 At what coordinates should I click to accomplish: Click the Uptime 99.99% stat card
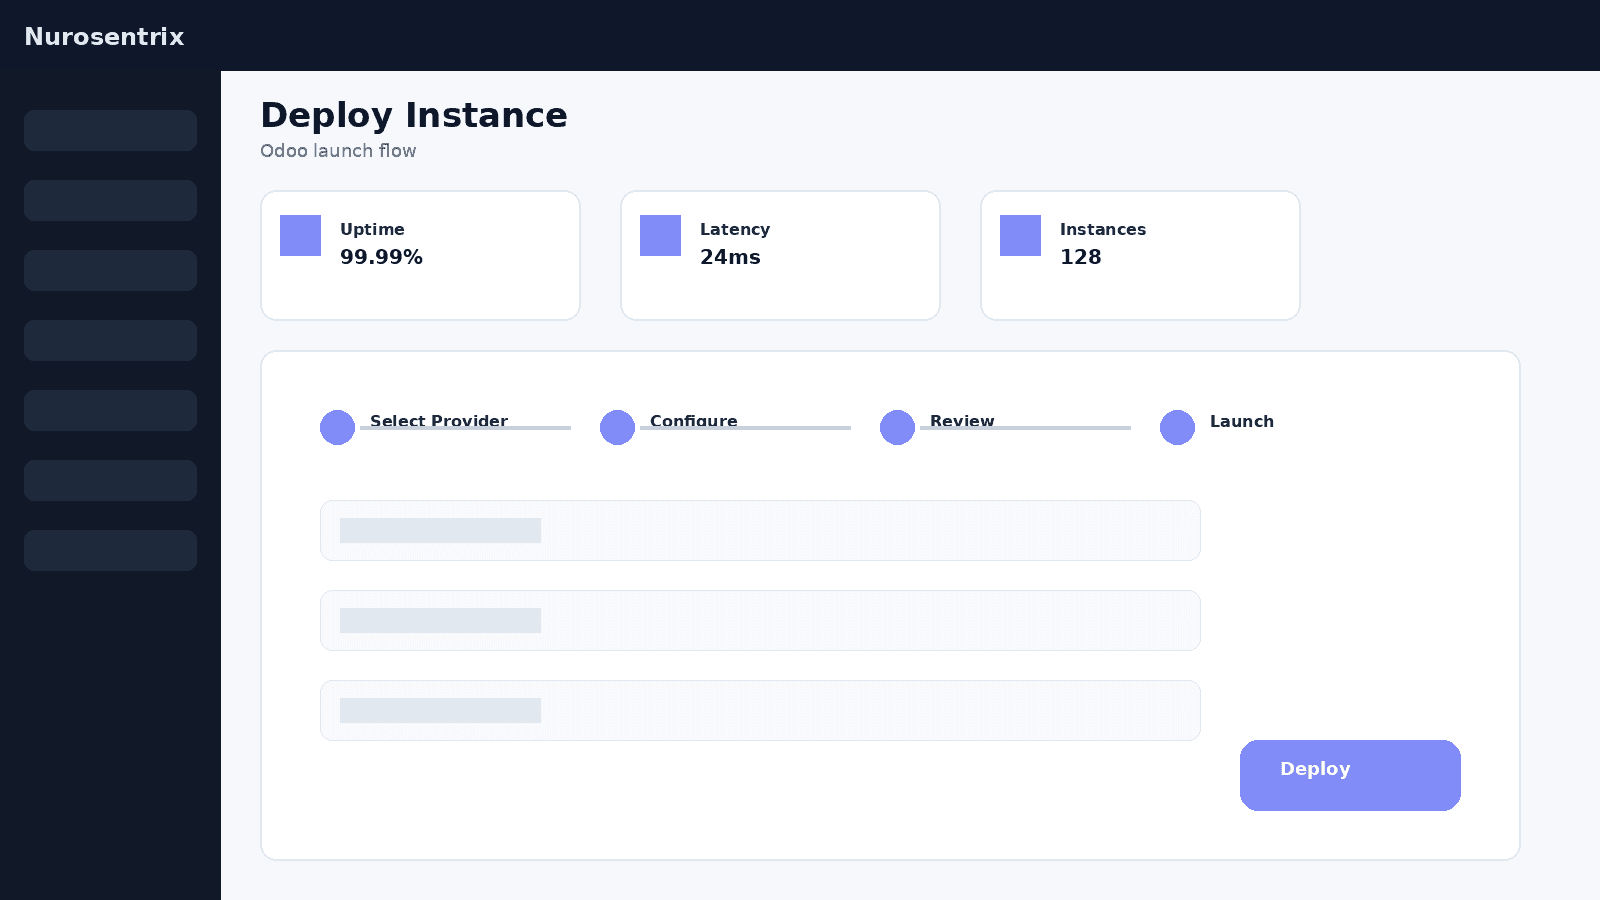pos(420,255)
